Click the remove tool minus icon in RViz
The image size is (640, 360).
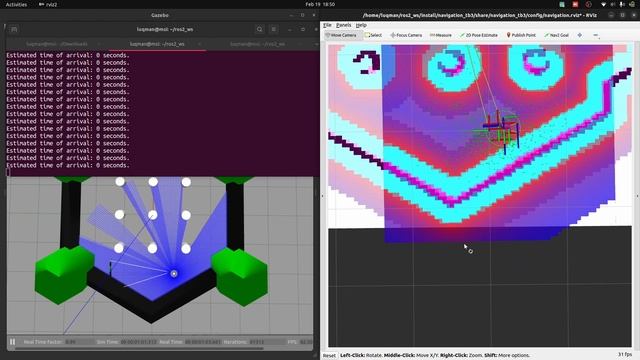click(x=596, y=36)
